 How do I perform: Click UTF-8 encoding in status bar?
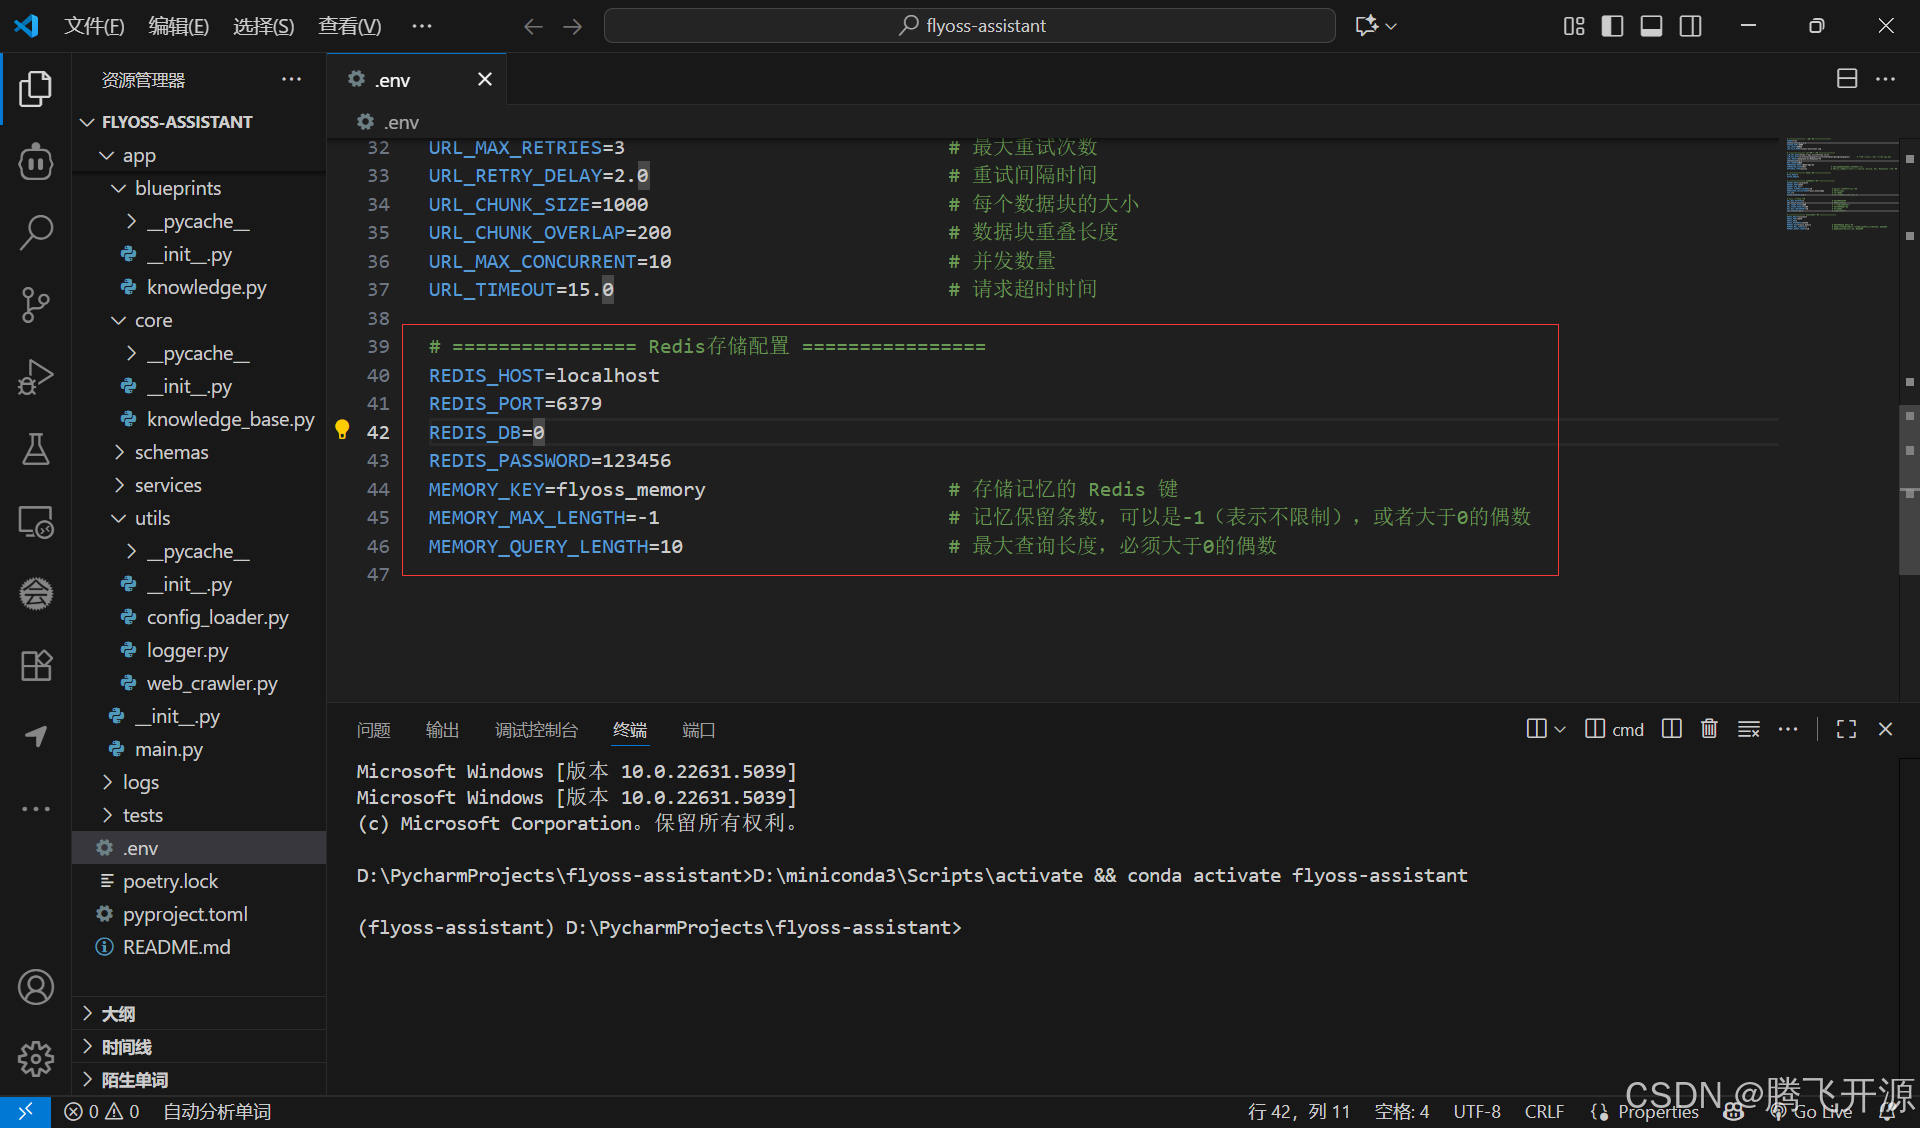(1476, 1111)
